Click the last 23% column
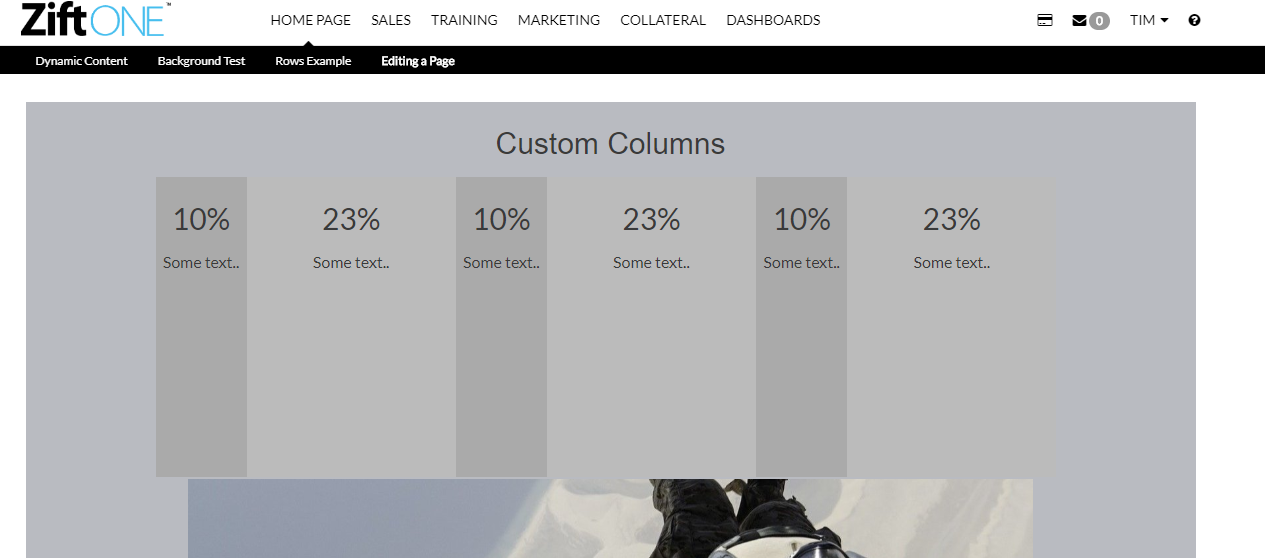This screenshot has height=558, width=1265. click(951, 327)
